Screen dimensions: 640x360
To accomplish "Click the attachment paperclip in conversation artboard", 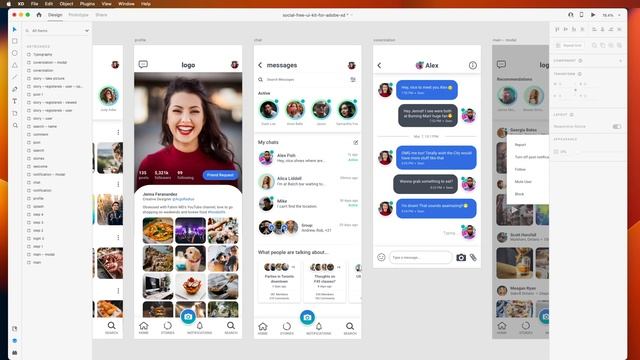I will tap(473, 257).
